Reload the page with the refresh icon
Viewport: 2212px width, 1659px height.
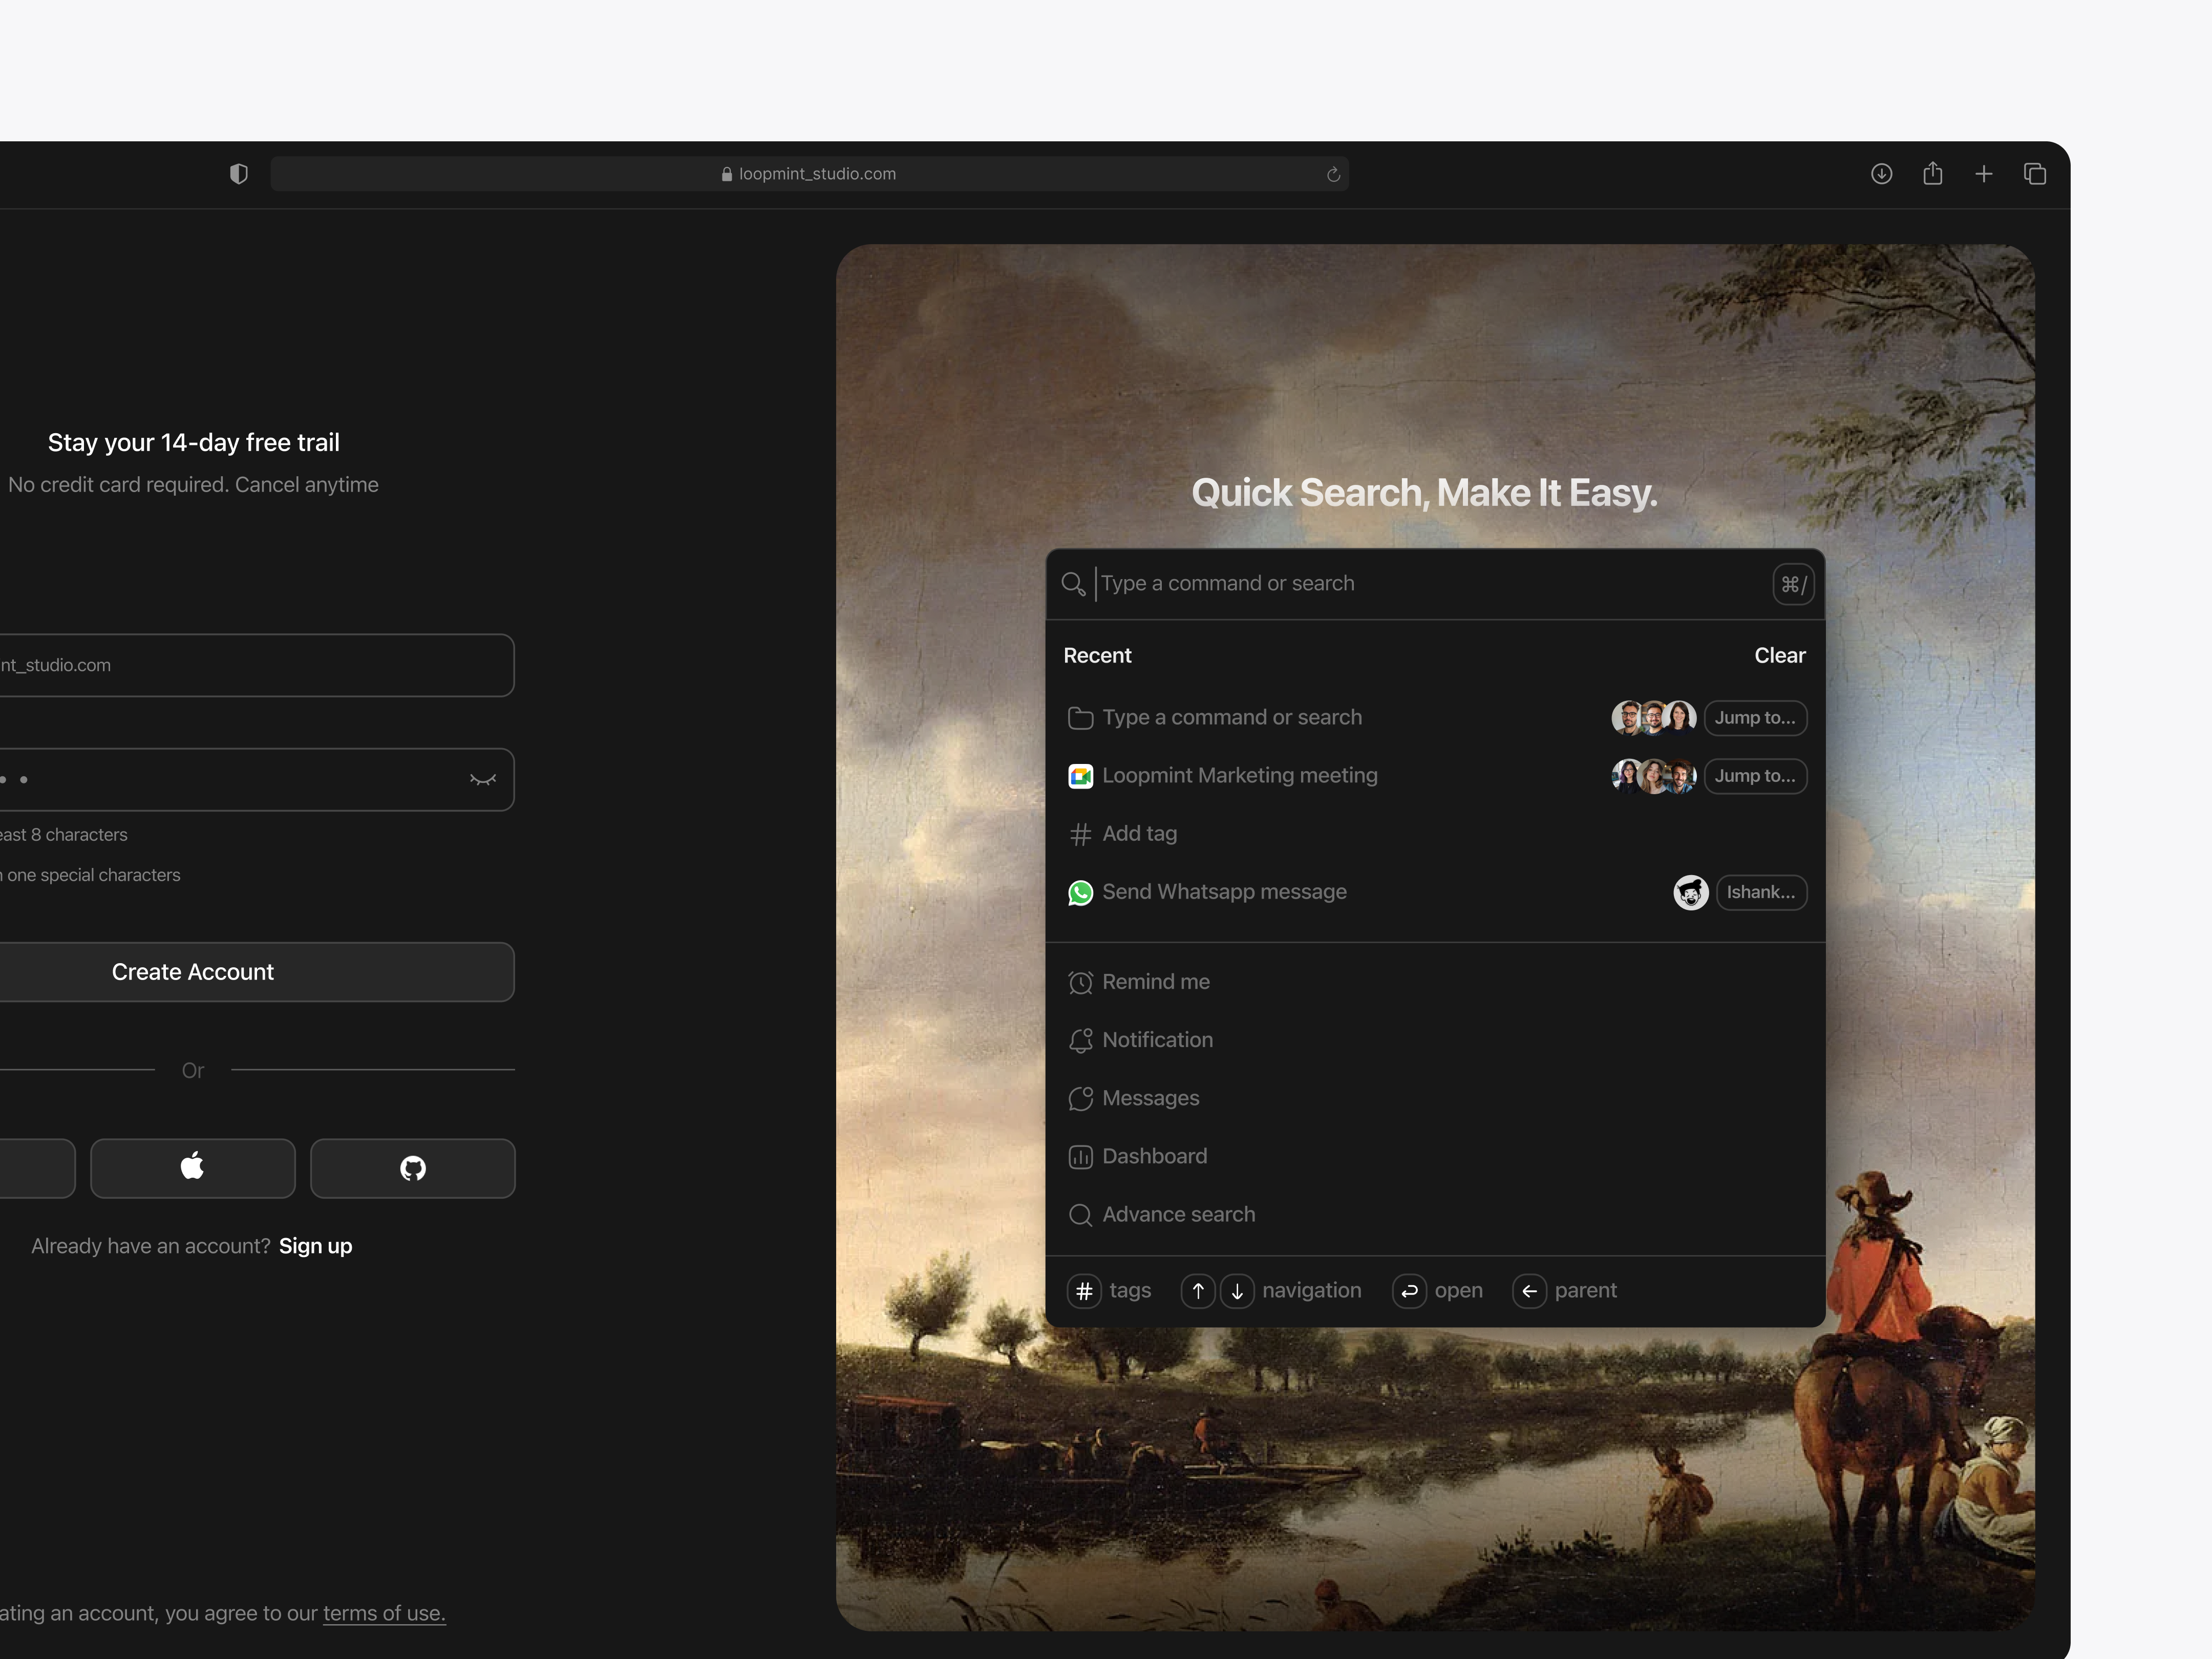pyautogui.click(x=1333, y=174)
